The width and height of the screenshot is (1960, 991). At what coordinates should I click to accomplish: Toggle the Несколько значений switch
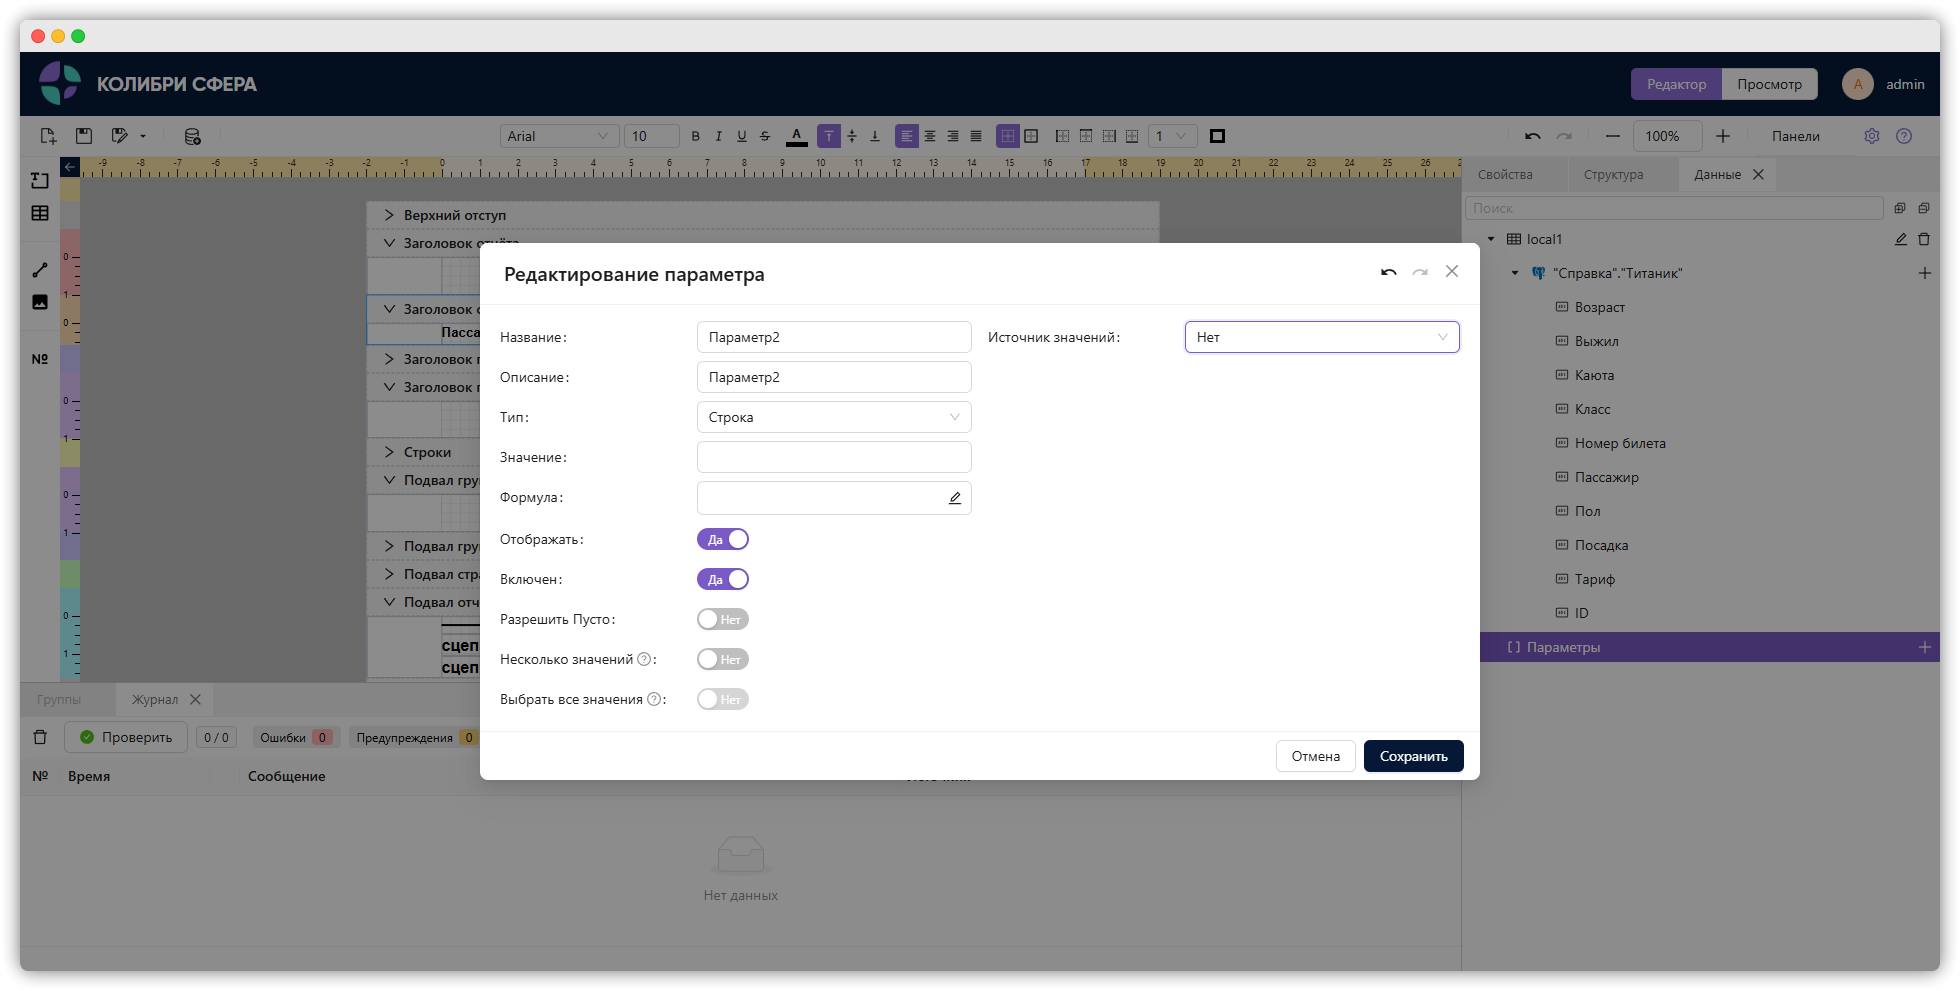723,659
